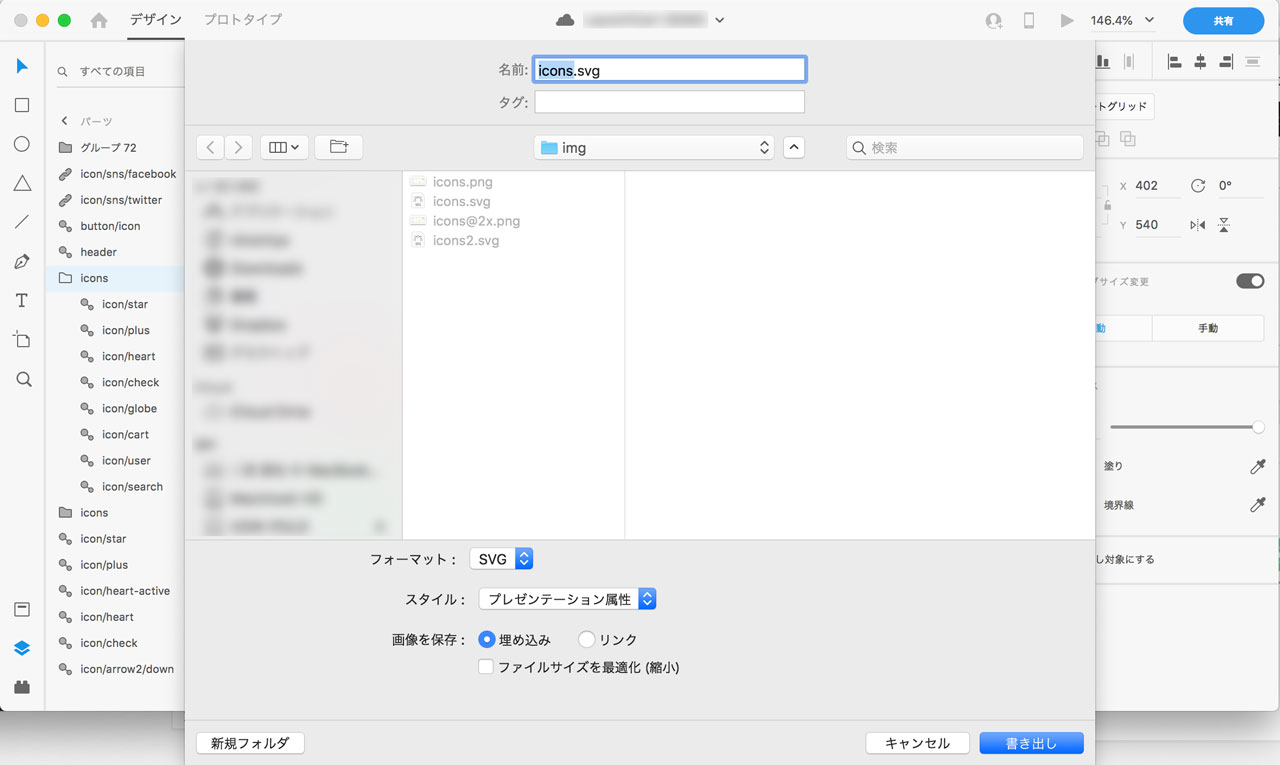Select the 埋め込み radio button

pos(487,640)
